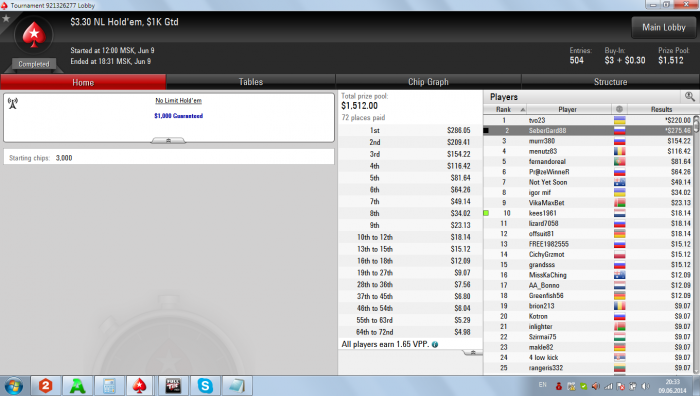Image resolution: width=700 pixels, height=396 pixels.
Task: Open Skype from the taskbar
Action: click(205, 386)
